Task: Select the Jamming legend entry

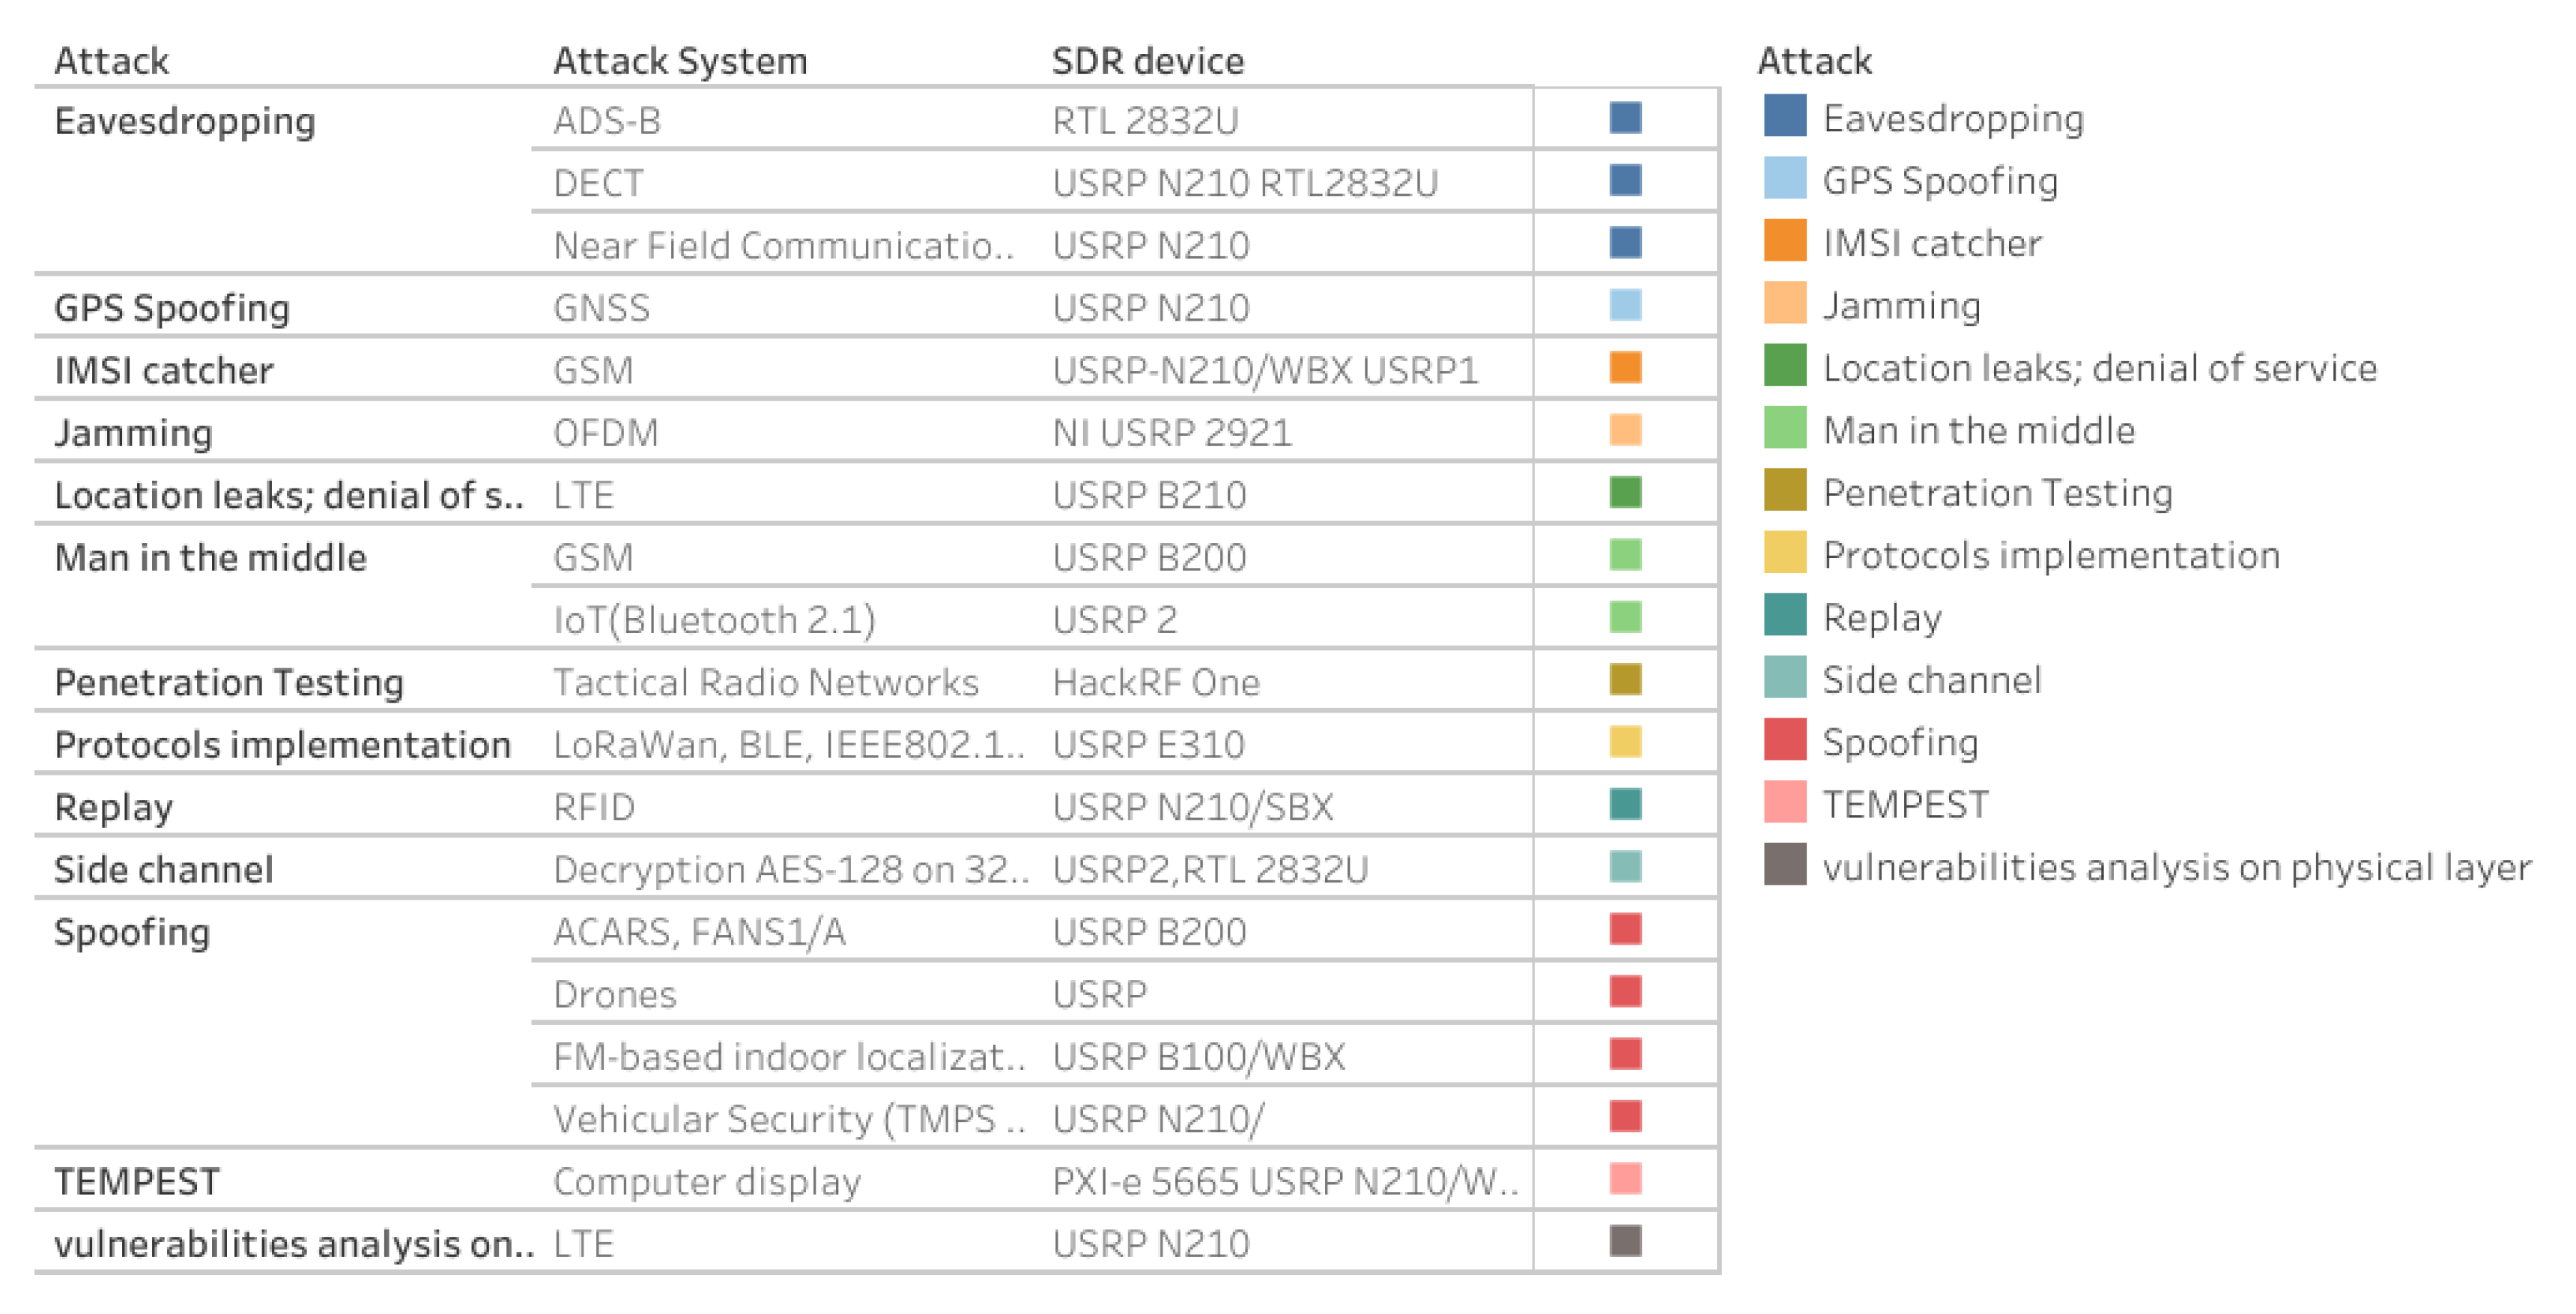Action: pos(1900,305)
